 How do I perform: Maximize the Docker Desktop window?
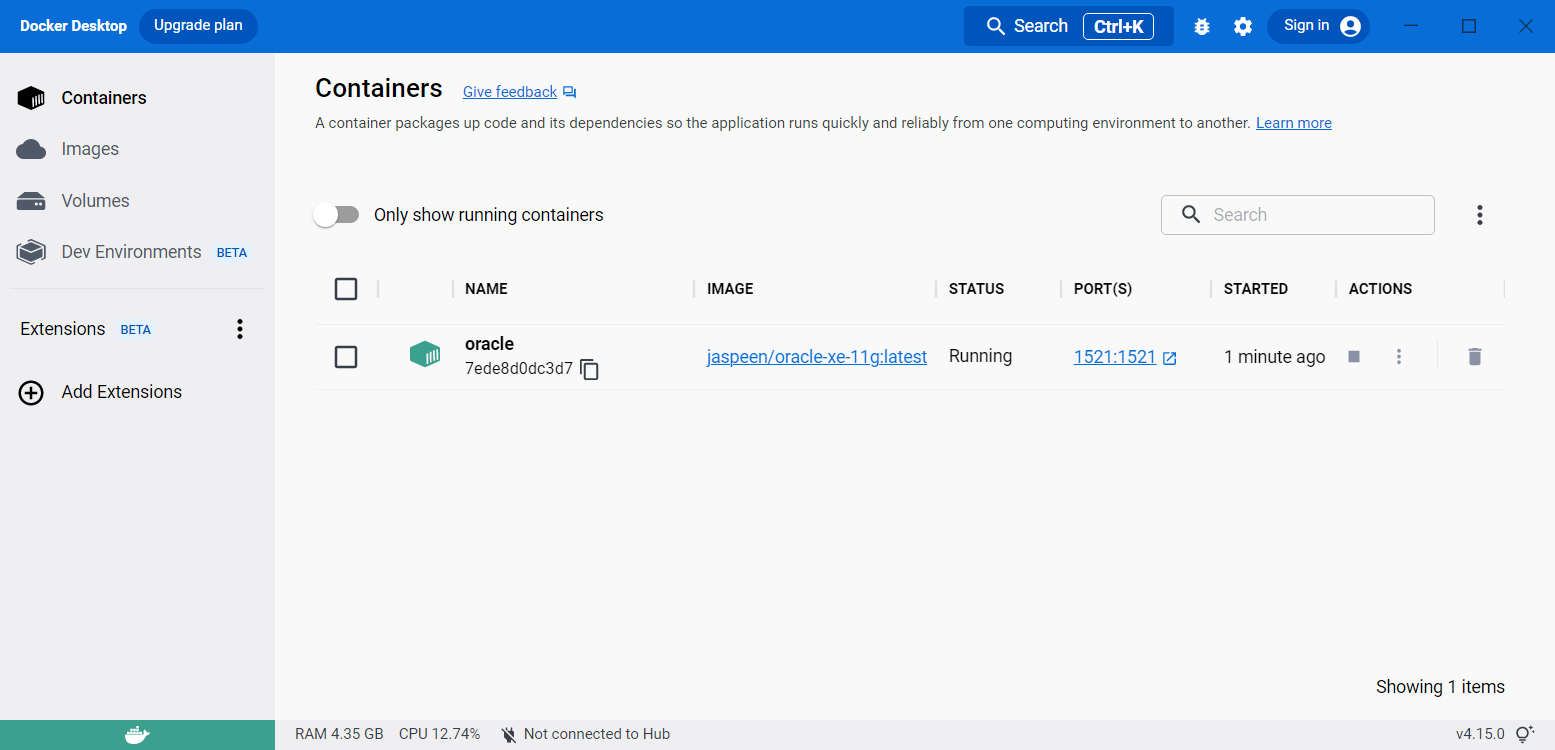point(1469,27)
